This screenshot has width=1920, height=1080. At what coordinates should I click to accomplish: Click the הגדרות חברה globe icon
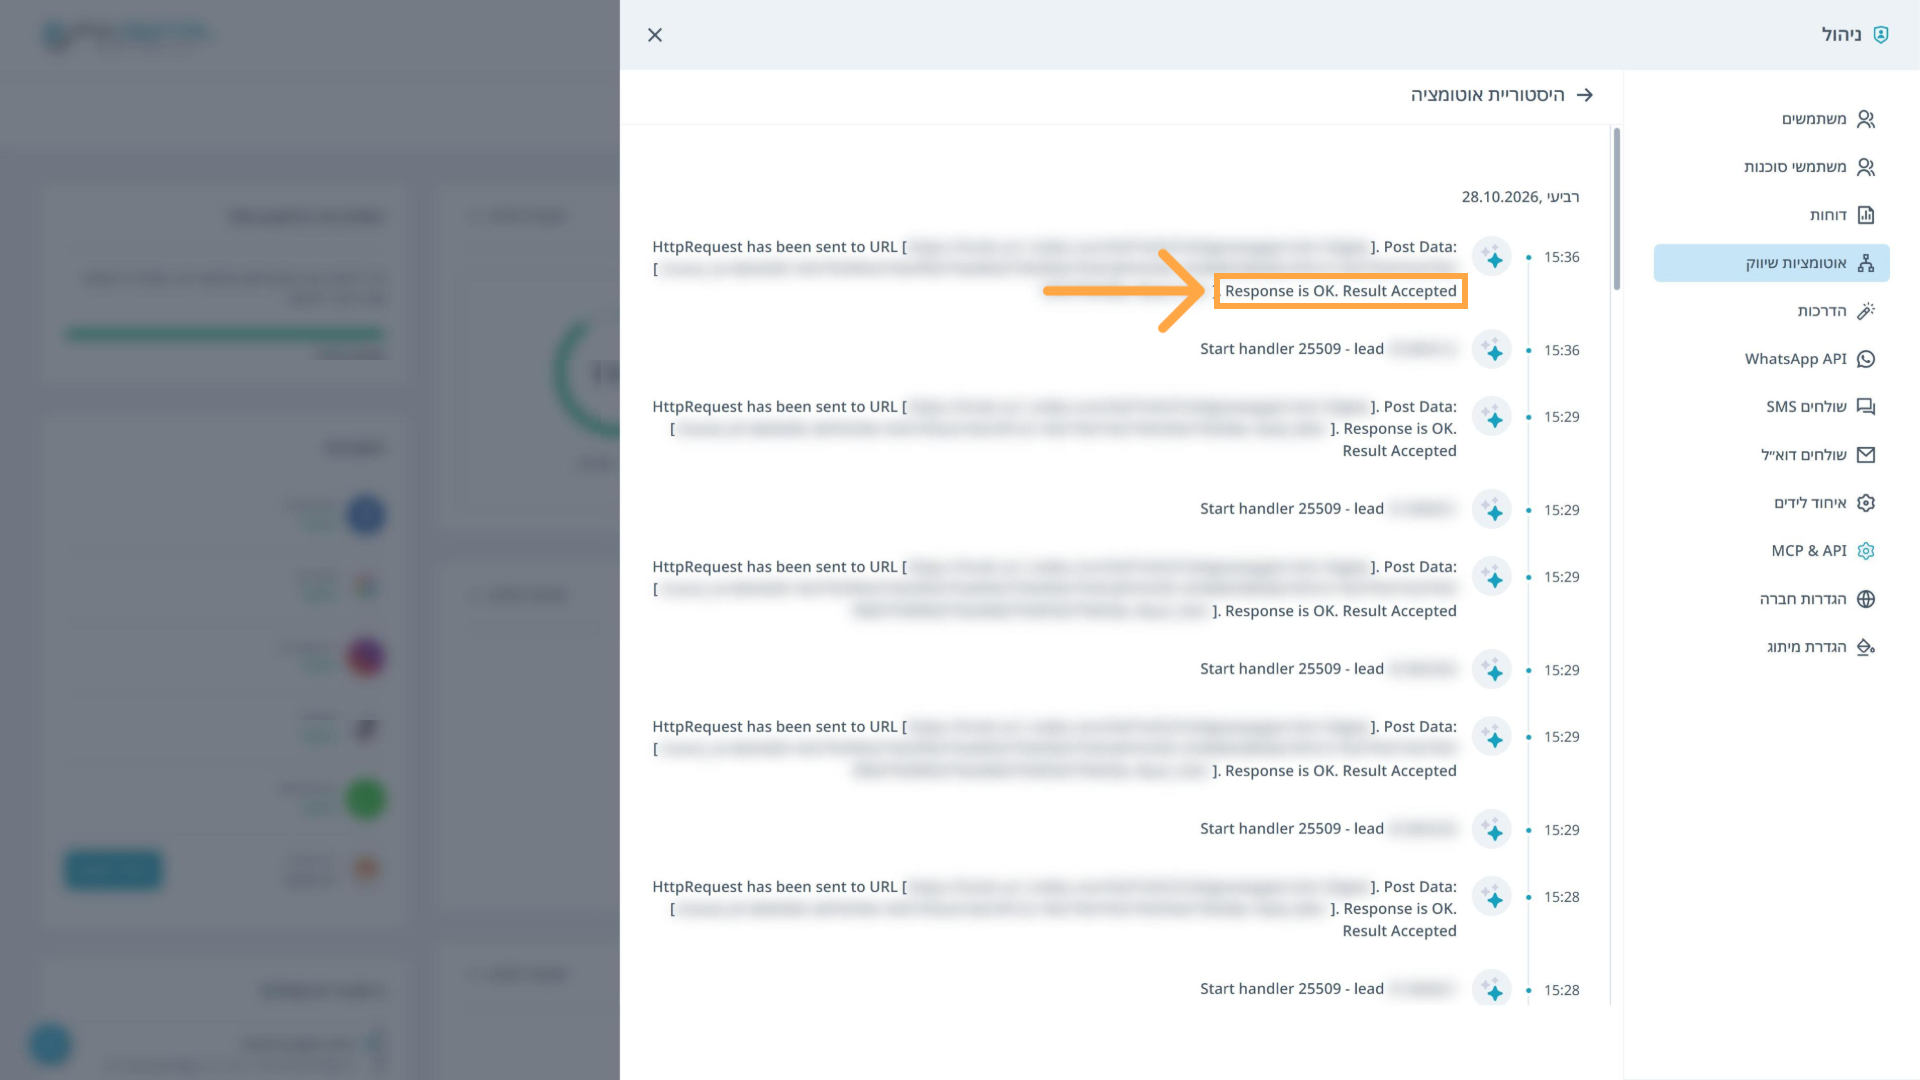(x=1866, y=599)
